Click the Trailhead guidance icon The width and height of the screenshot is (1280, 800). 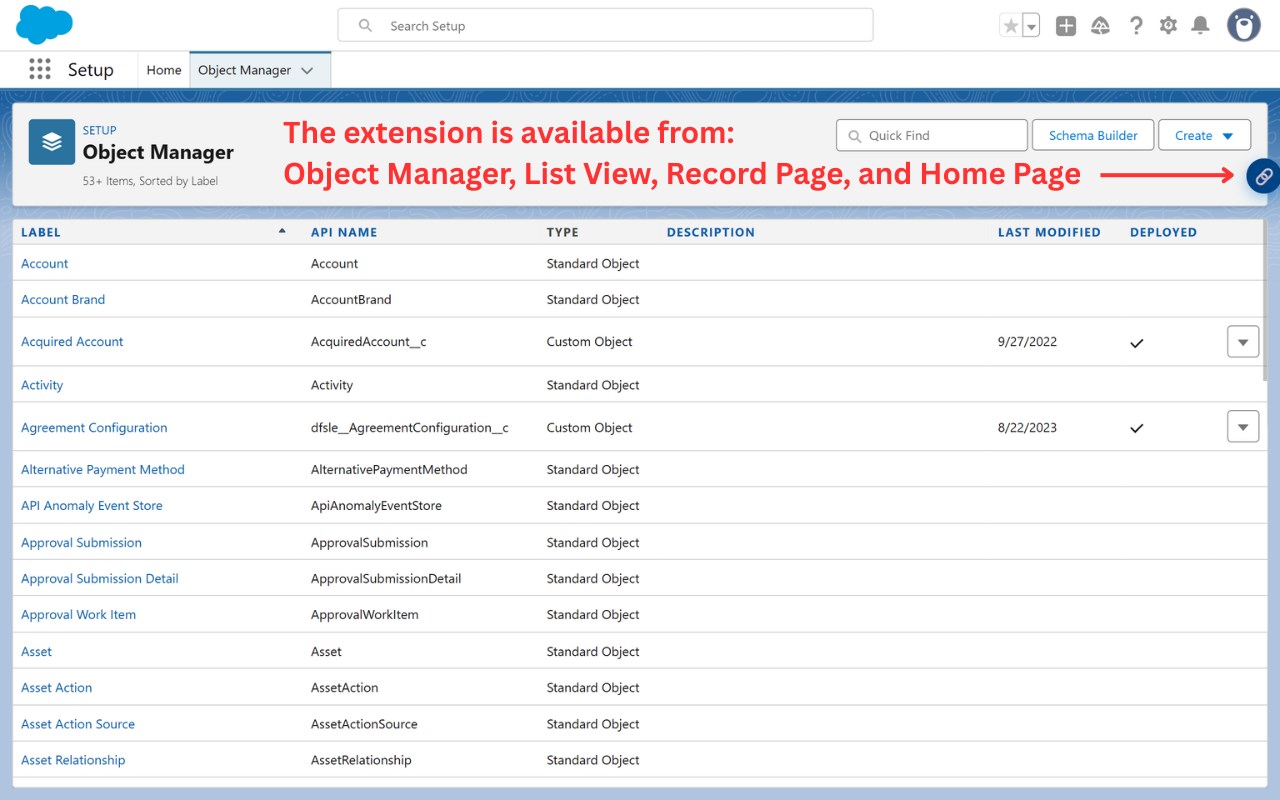(1100, 26)
